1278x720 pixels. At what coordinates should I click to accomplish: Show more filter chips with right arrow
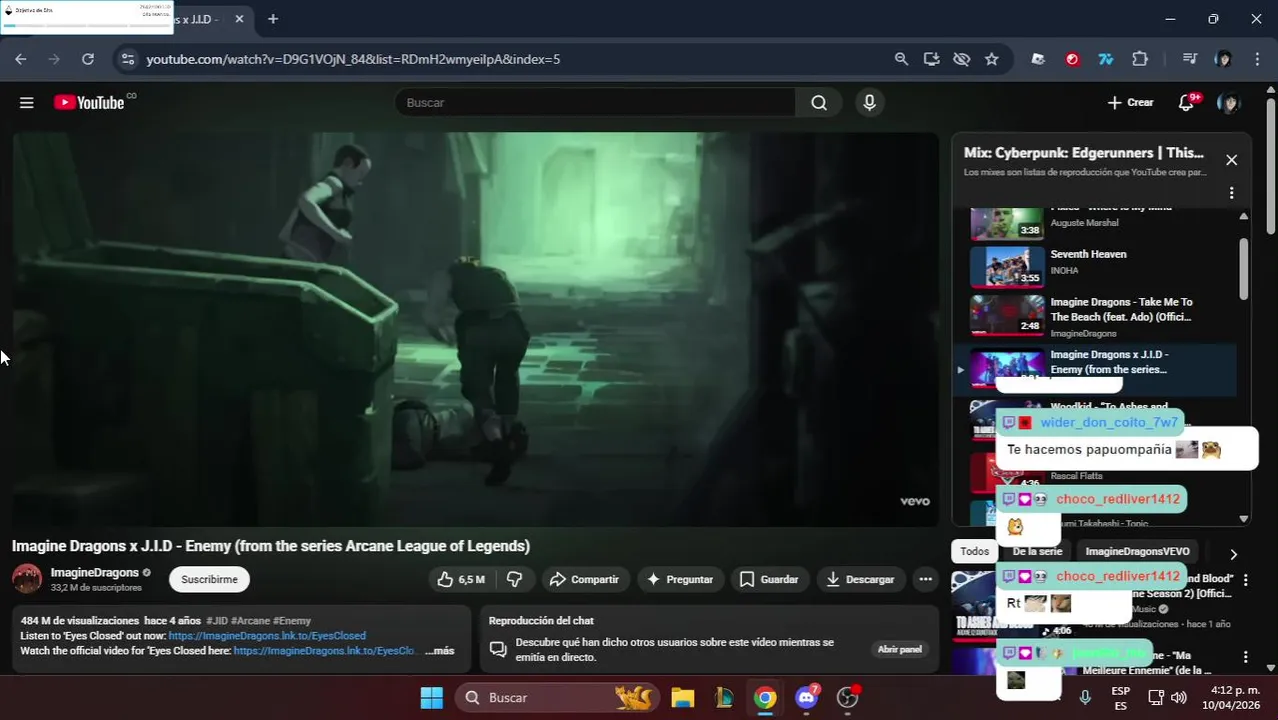pos(1233,554)
